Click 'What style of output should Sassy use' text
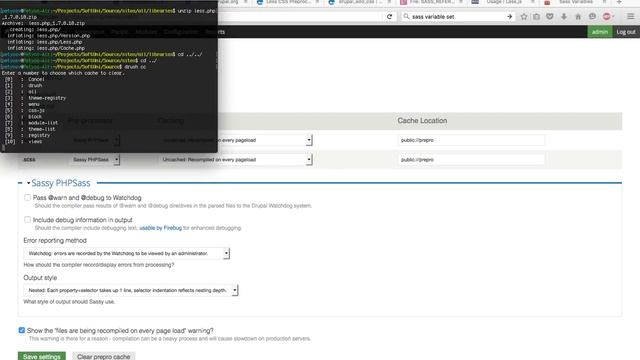The width and height of the screenshot is (640, 360). (x=69, y=302)
